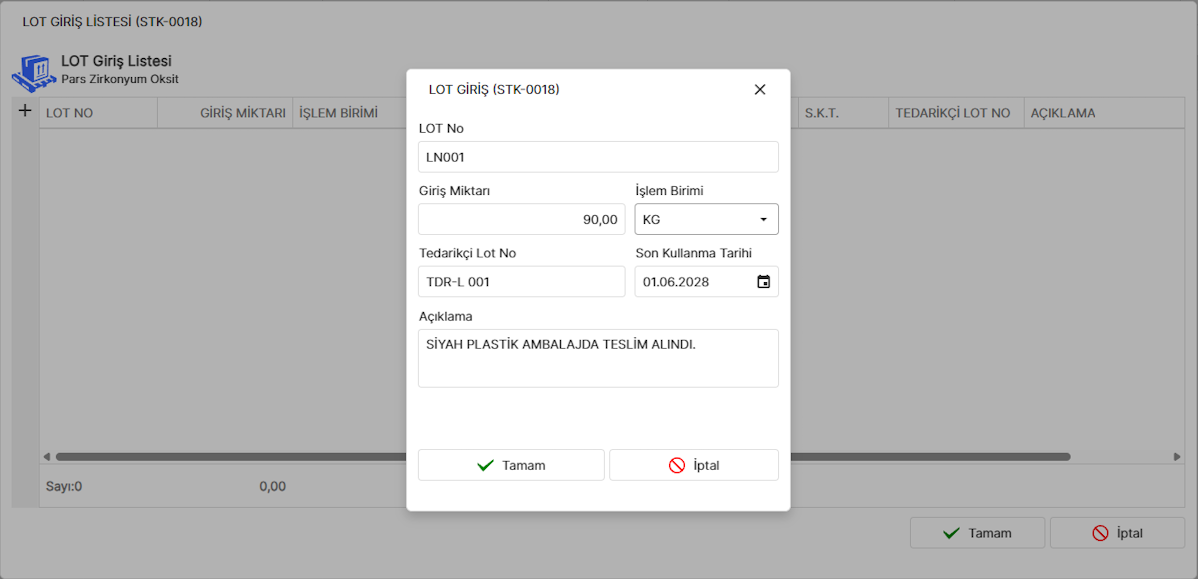The width and height of the screenshot is (1198, 579).
Task: Open the calendar picker for Son Kullanma Tarihi
Action: (x=763, y=282)
